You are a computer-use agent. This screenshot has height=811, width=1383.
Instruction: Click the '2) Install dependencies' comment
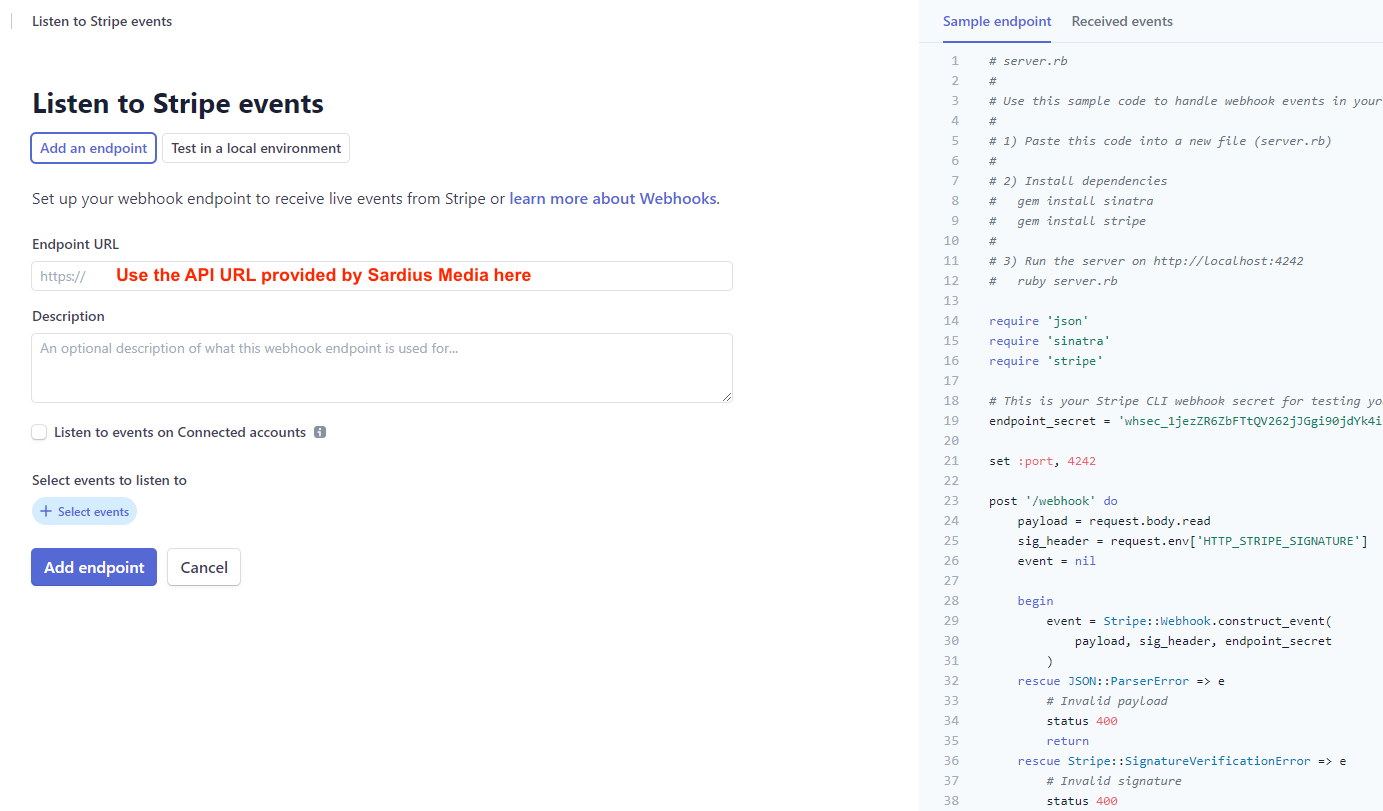(x=1078, y=181)
